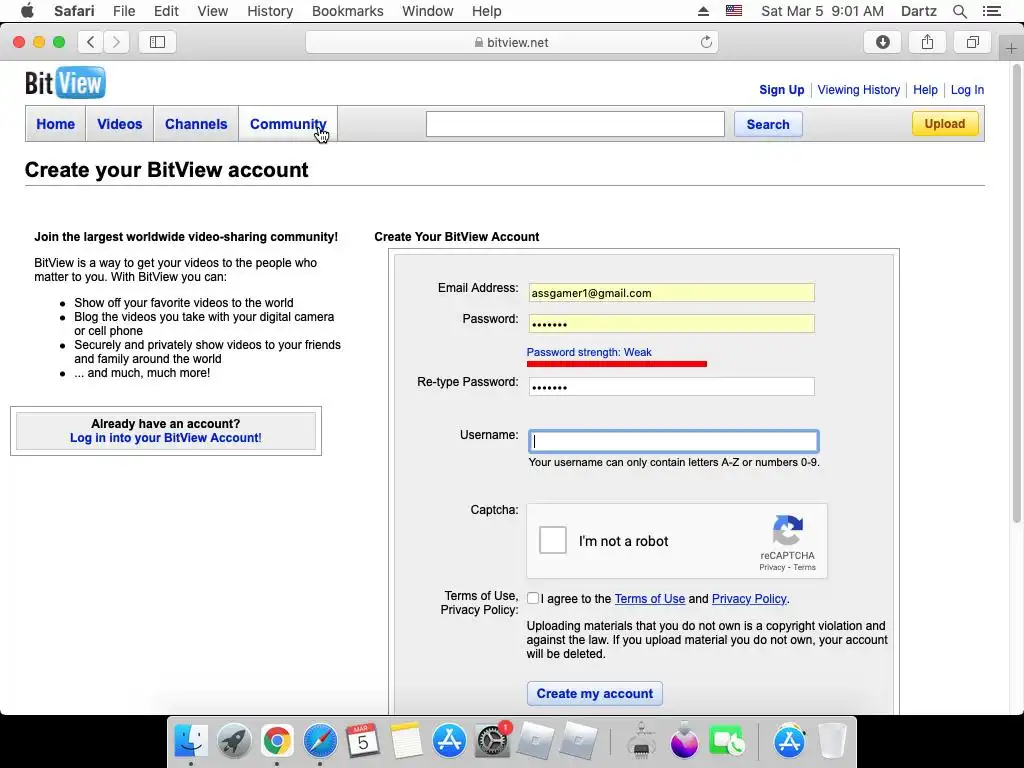This screenshot has width=1024, height=768.
Task: Click the Email Address field
Action: tap(671, 293)
